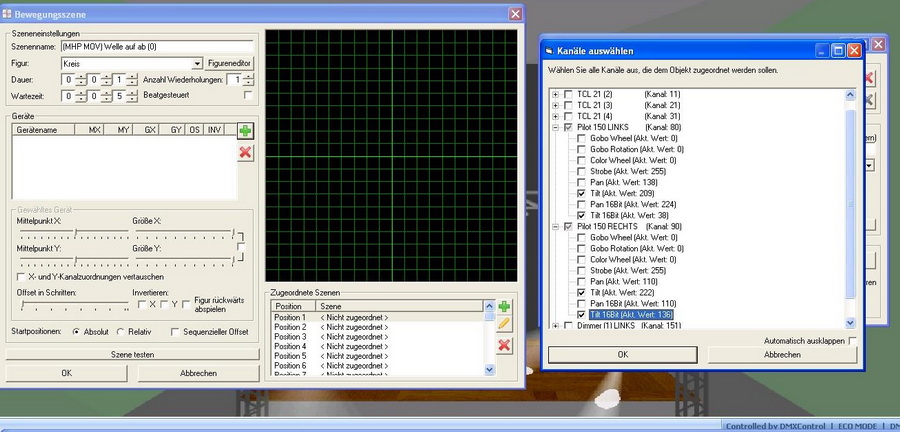Select the Relativ start position option

tap(122, 331)
